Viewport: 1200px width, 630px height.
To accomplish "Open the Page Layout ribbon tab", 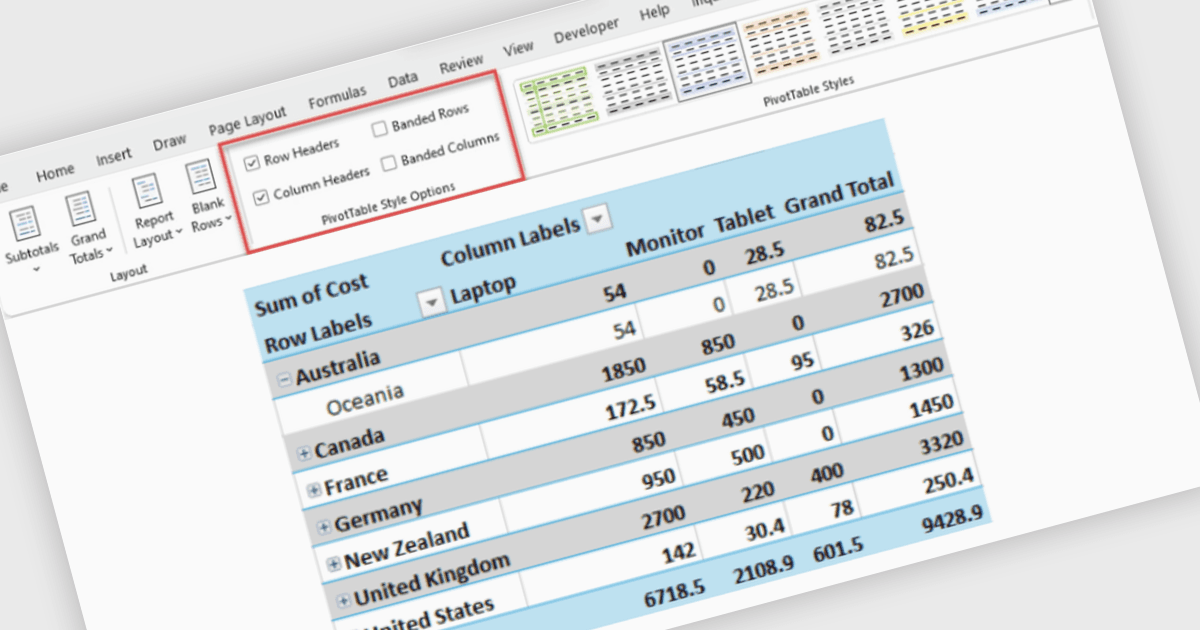I will tap(247, 121).
